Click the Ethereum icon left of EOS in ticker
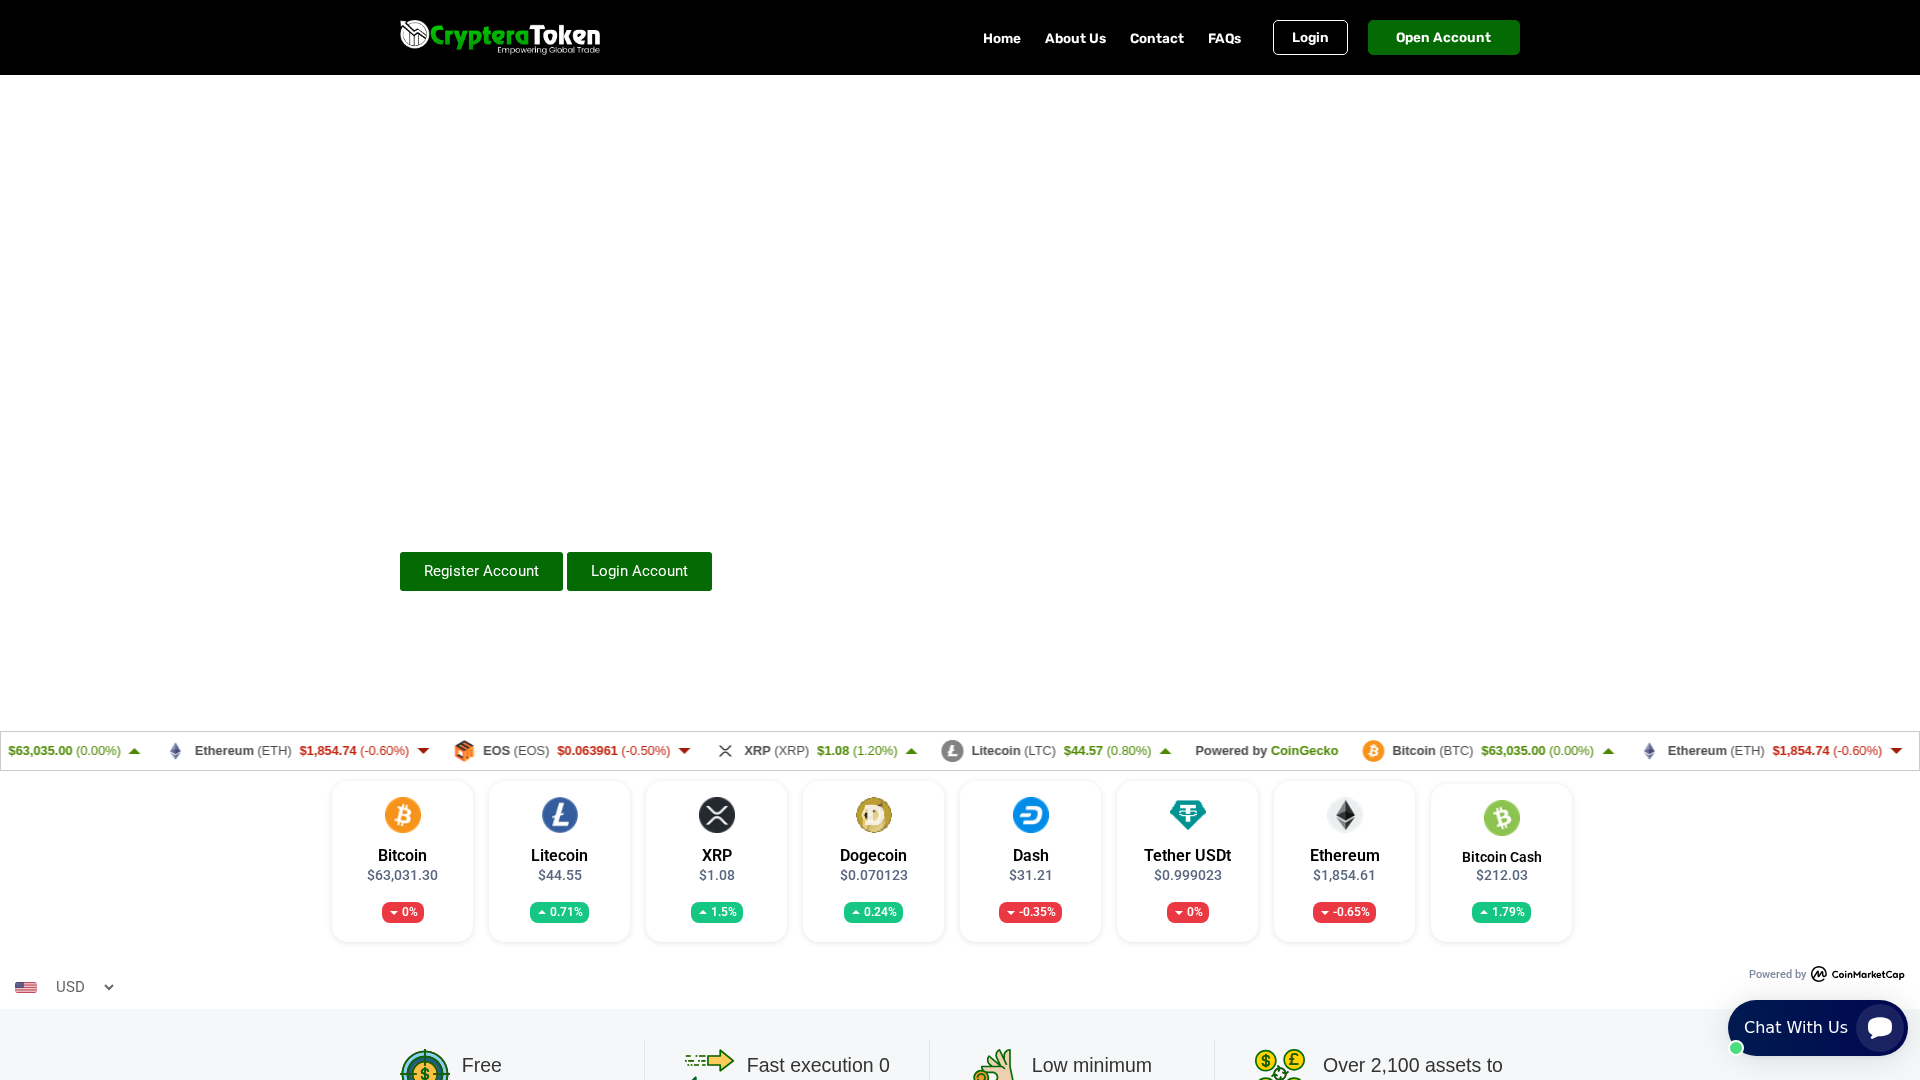The image size is (1920, 1080). pos(176,751)
